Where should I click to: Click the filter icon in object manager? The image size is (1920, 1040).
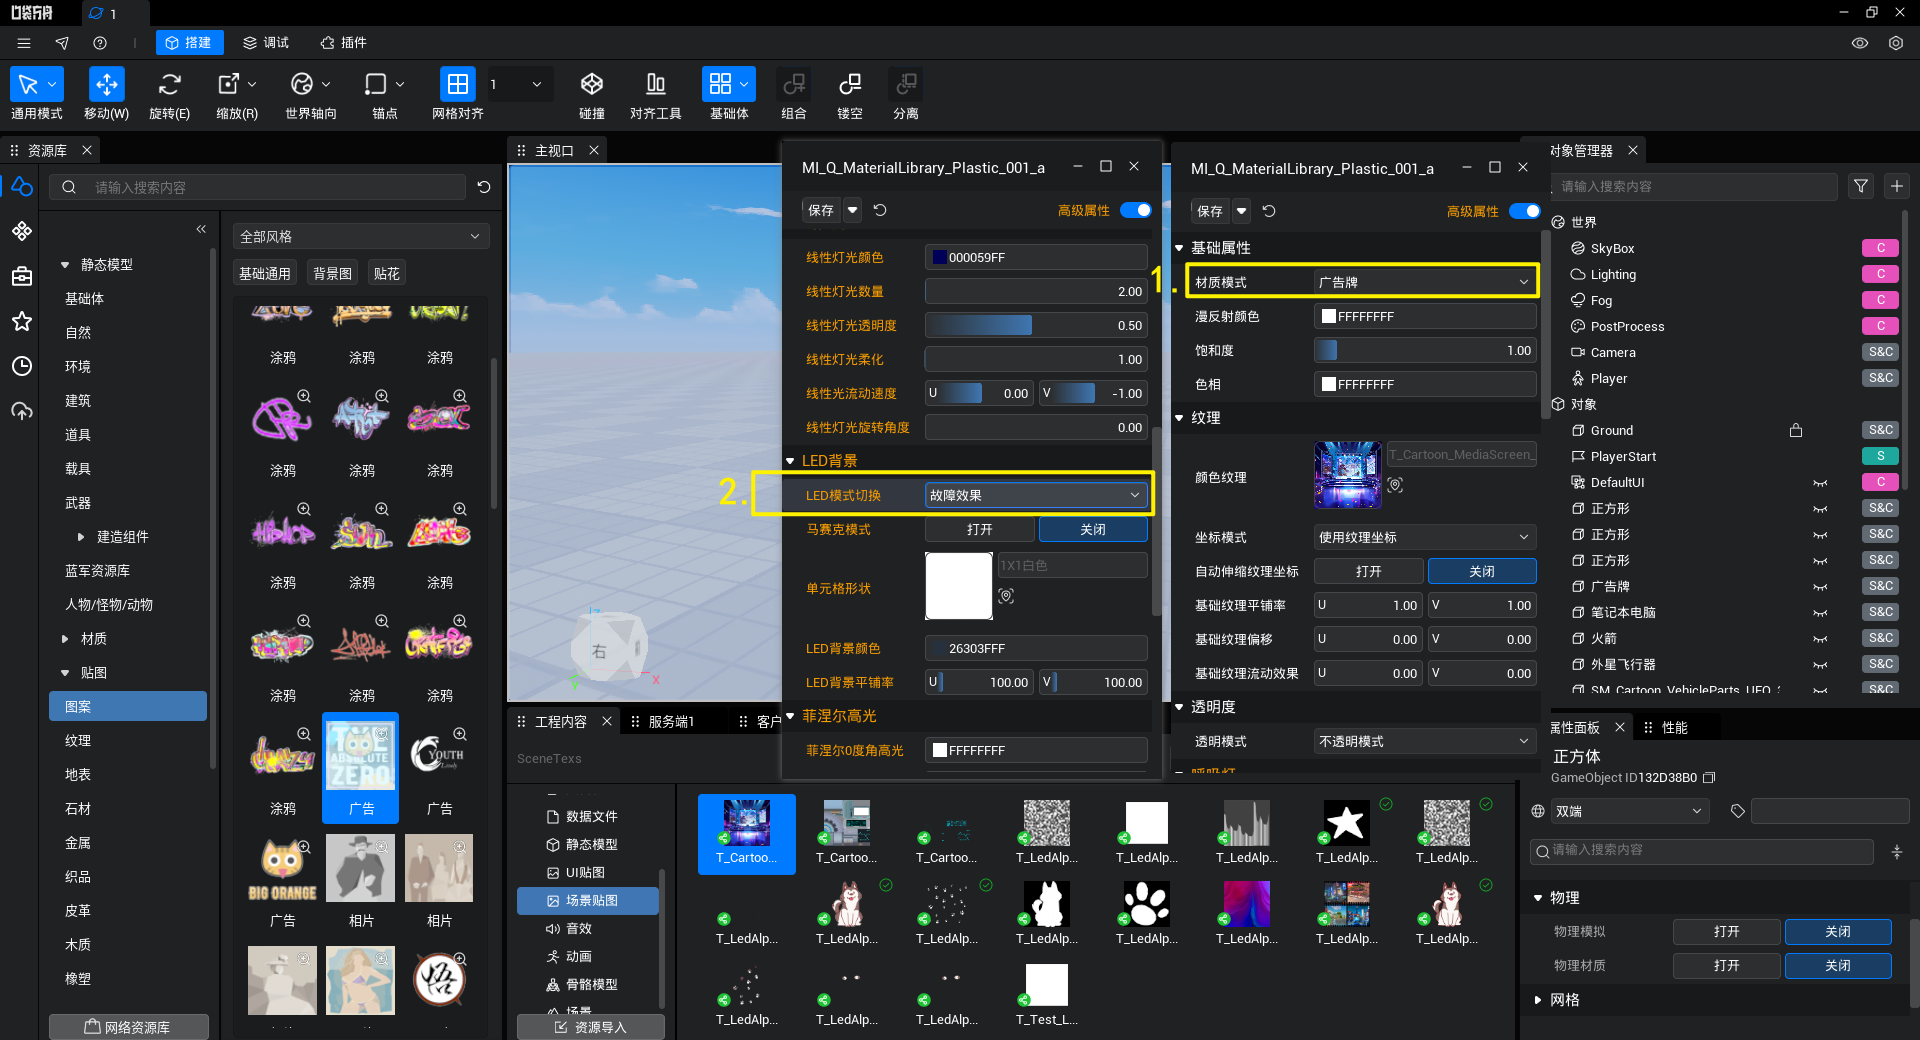pyautogui.click(x=1861, y=186)
